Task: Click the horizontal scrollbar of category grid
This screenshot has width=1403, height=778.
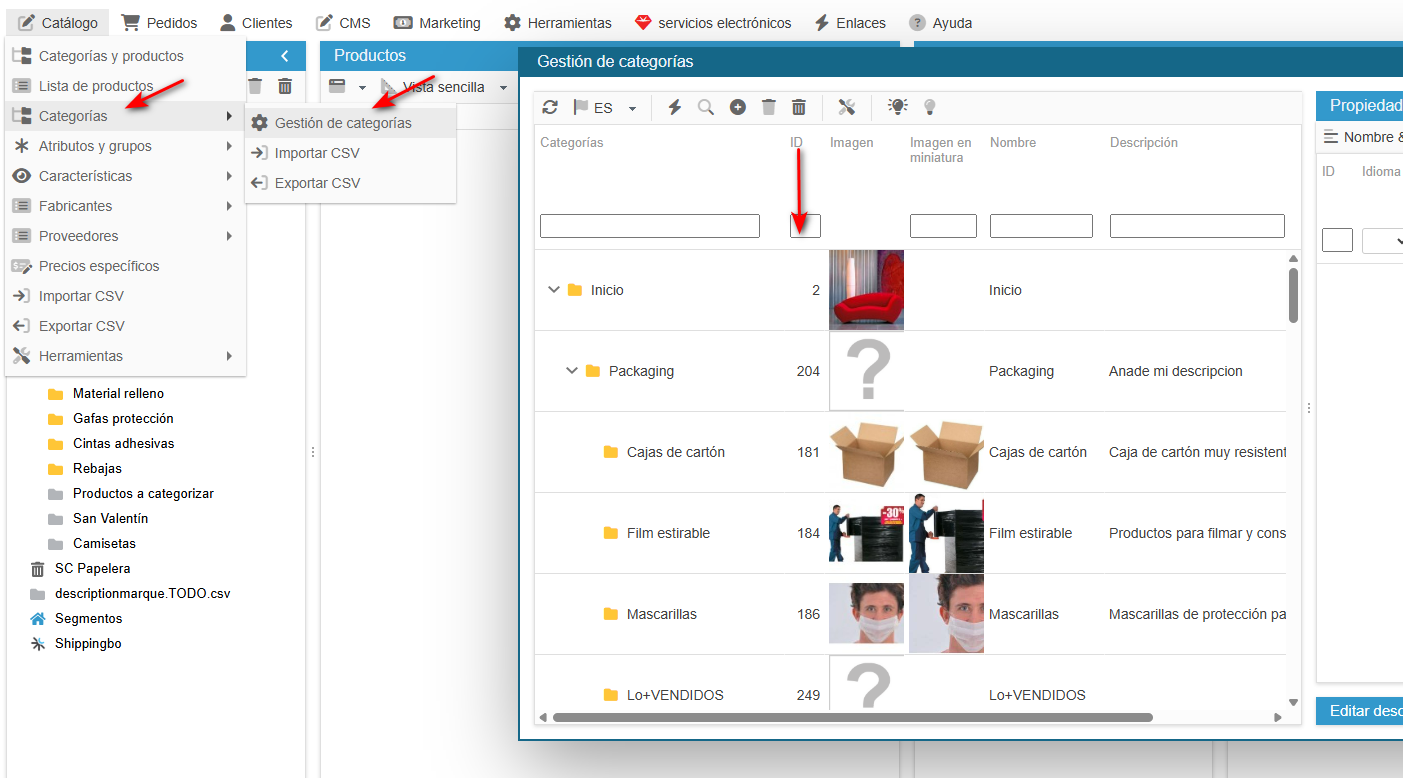Action: pyautogui.click(x=852, y=717)
